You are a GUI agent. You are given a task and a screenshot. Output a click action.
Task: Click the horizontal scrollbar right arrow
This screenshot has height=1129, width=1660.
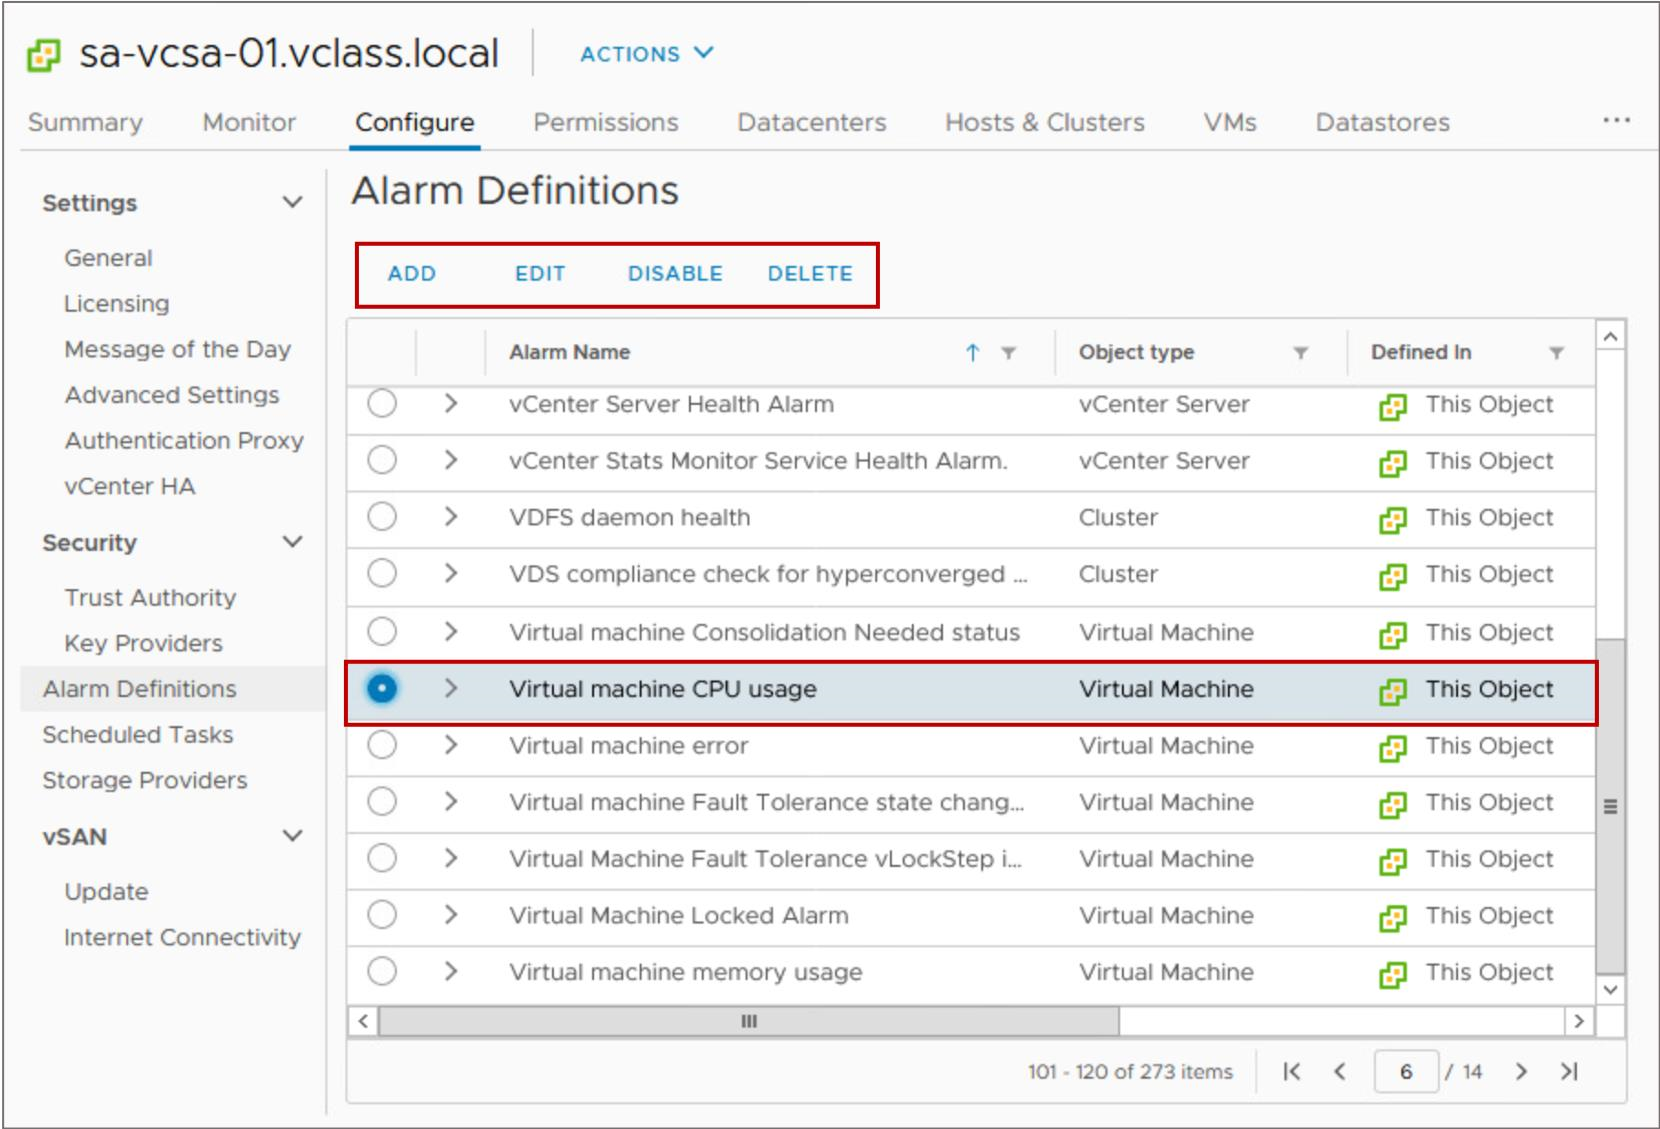click(1579, 1021)
